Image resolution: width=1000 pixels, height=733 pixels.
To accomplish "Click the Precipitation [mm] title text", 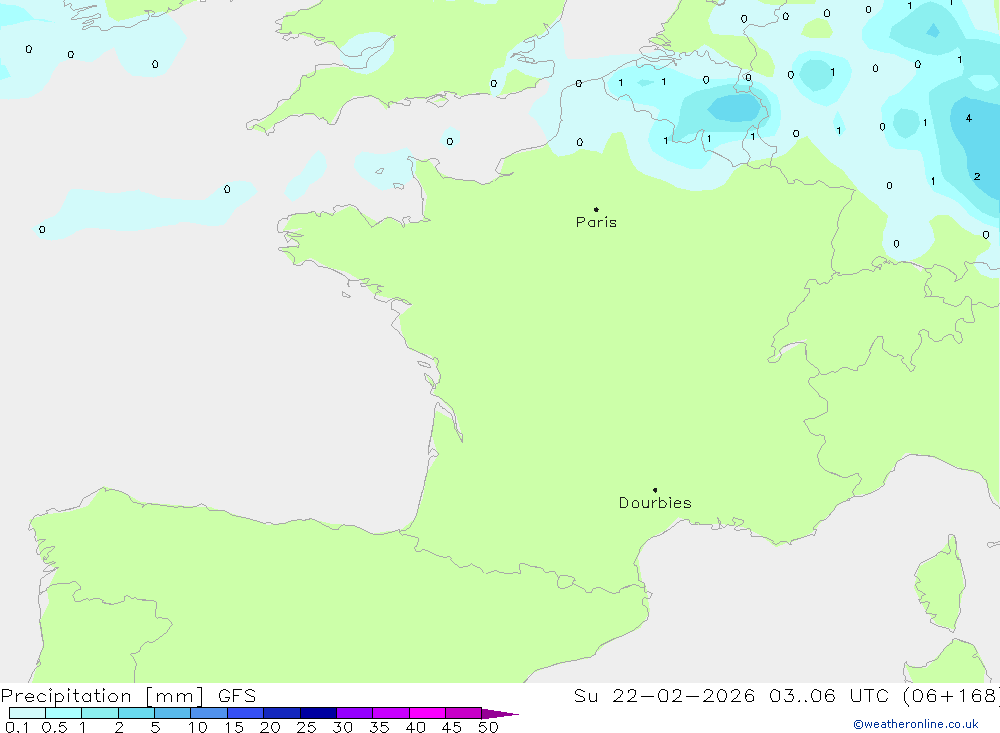I will pos(102,696).
